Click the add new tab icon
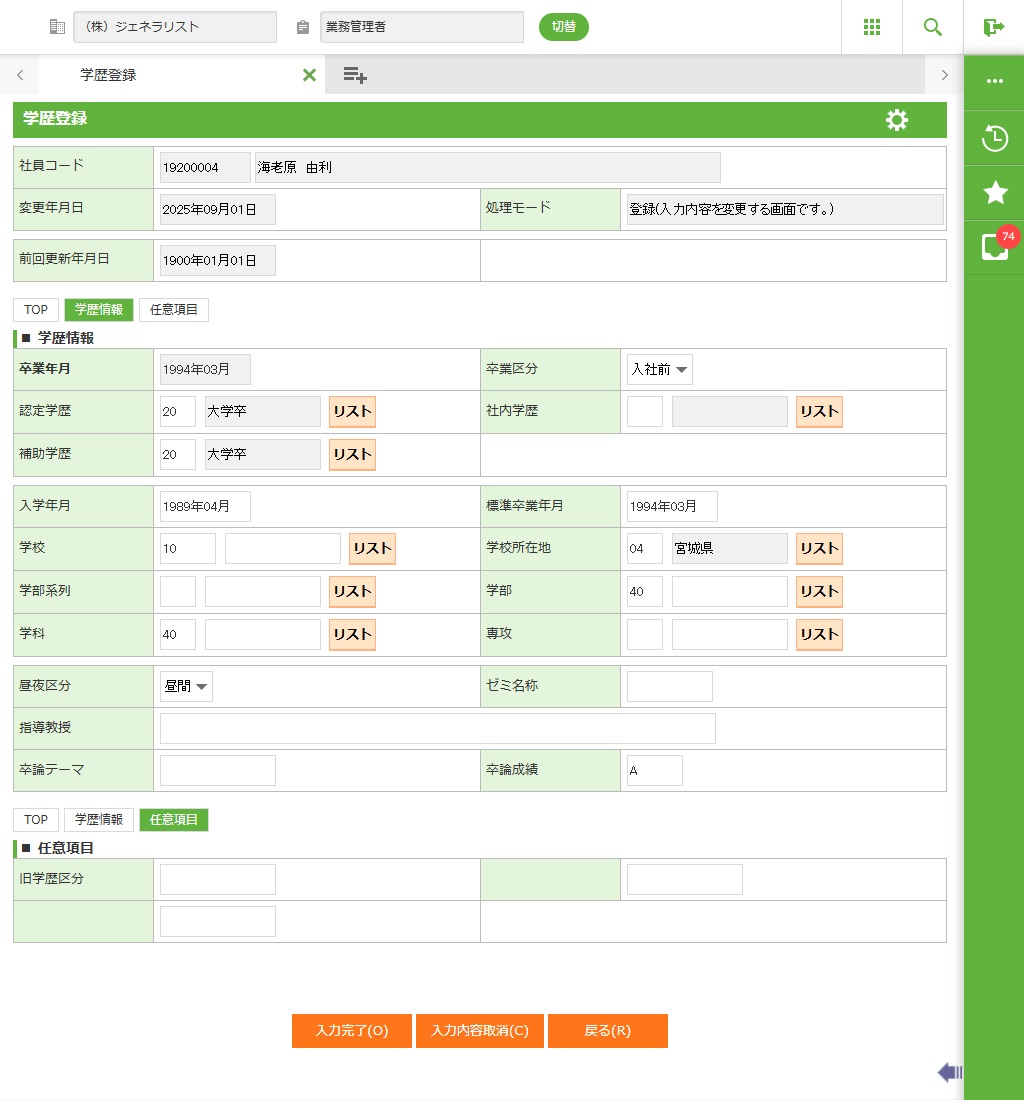The width and height of the screenshot is (1024, 1100). pyautogui.click(x=354, y=75)
